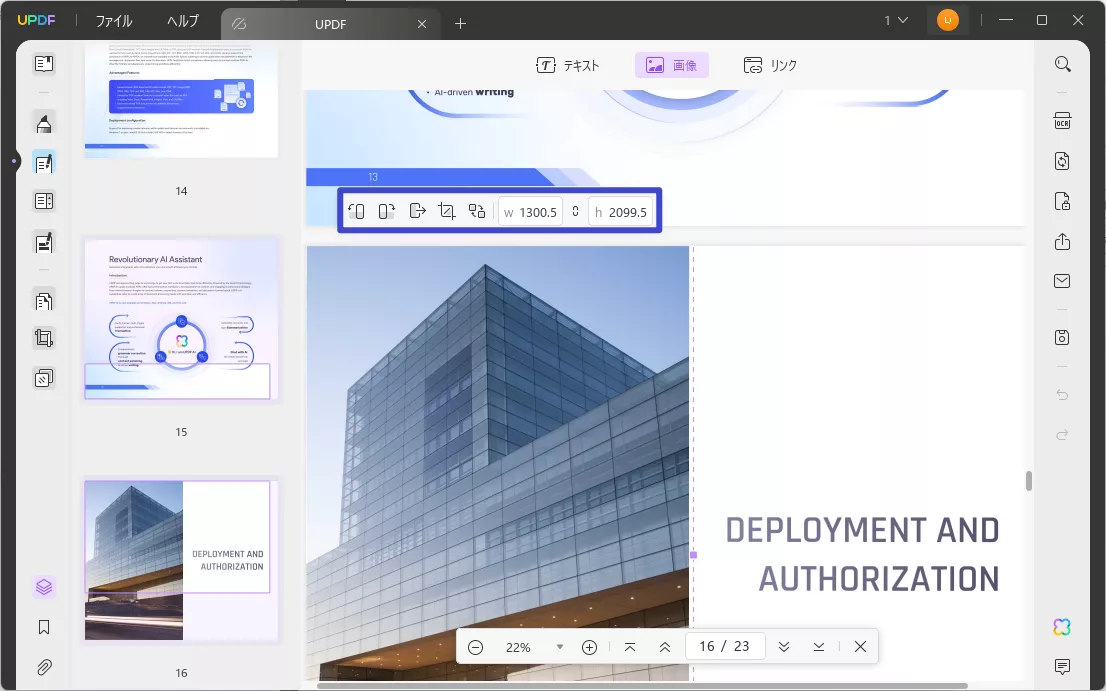1106x691 pixels.
Task: Go to the next page
Action: pyautogui.click(x=784, y=647)
